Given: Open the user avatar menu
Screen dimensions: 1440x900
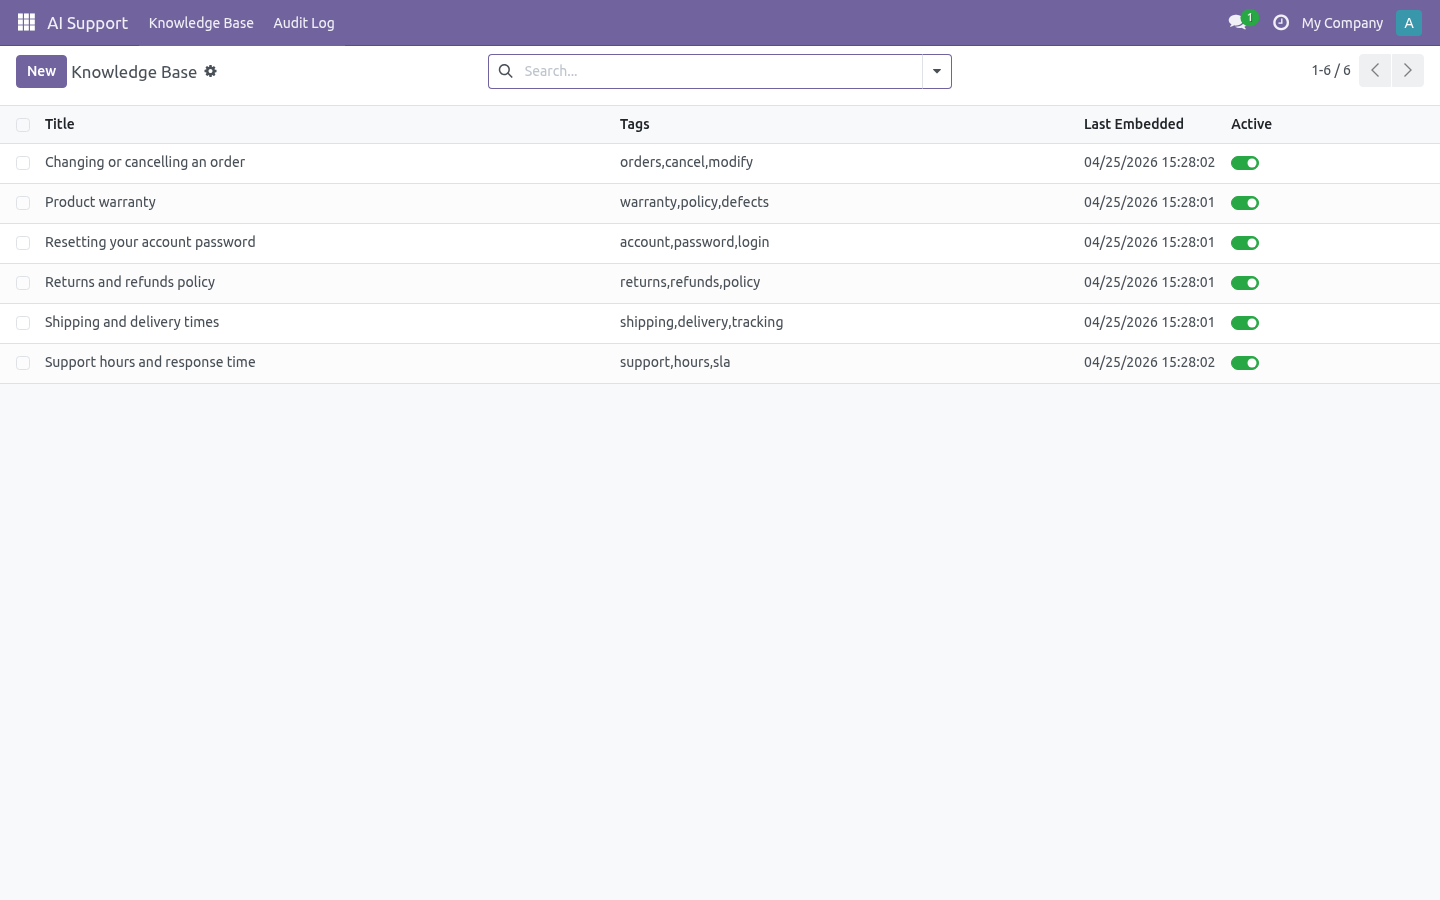Looking at the screenshot, I should pos(1409,22).
